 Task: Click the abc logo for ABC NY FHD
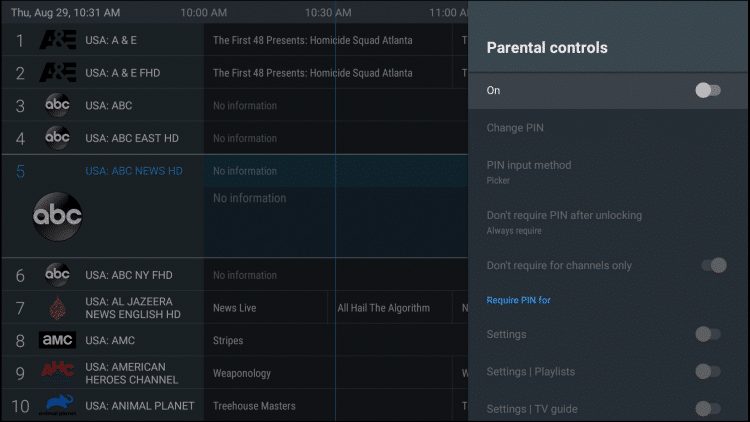pyautogui.click(x=57, y=275)
